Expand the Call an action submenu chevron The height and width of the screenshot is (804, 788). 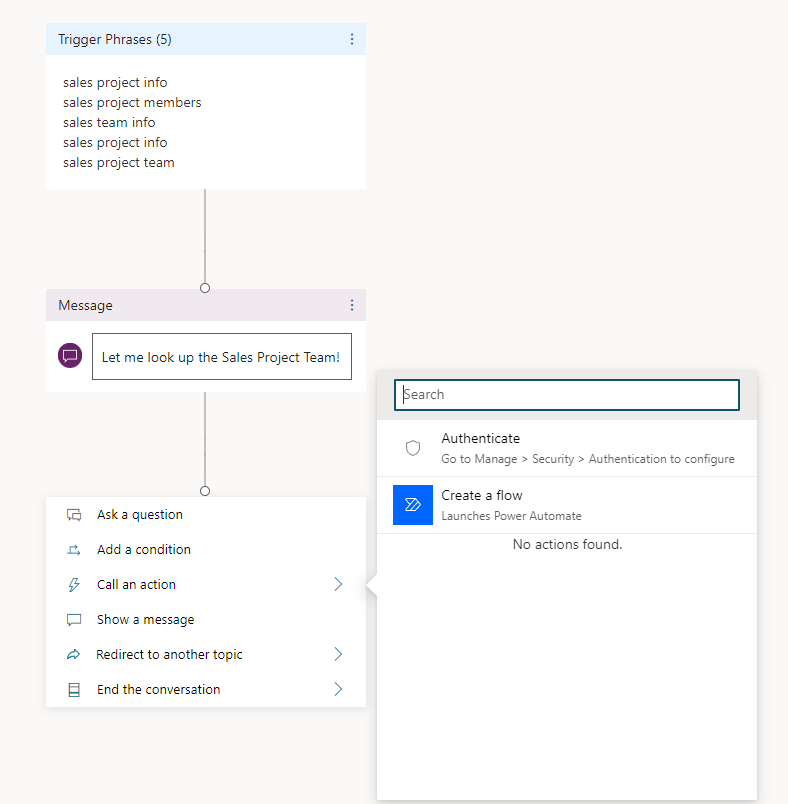coord(338,584)
